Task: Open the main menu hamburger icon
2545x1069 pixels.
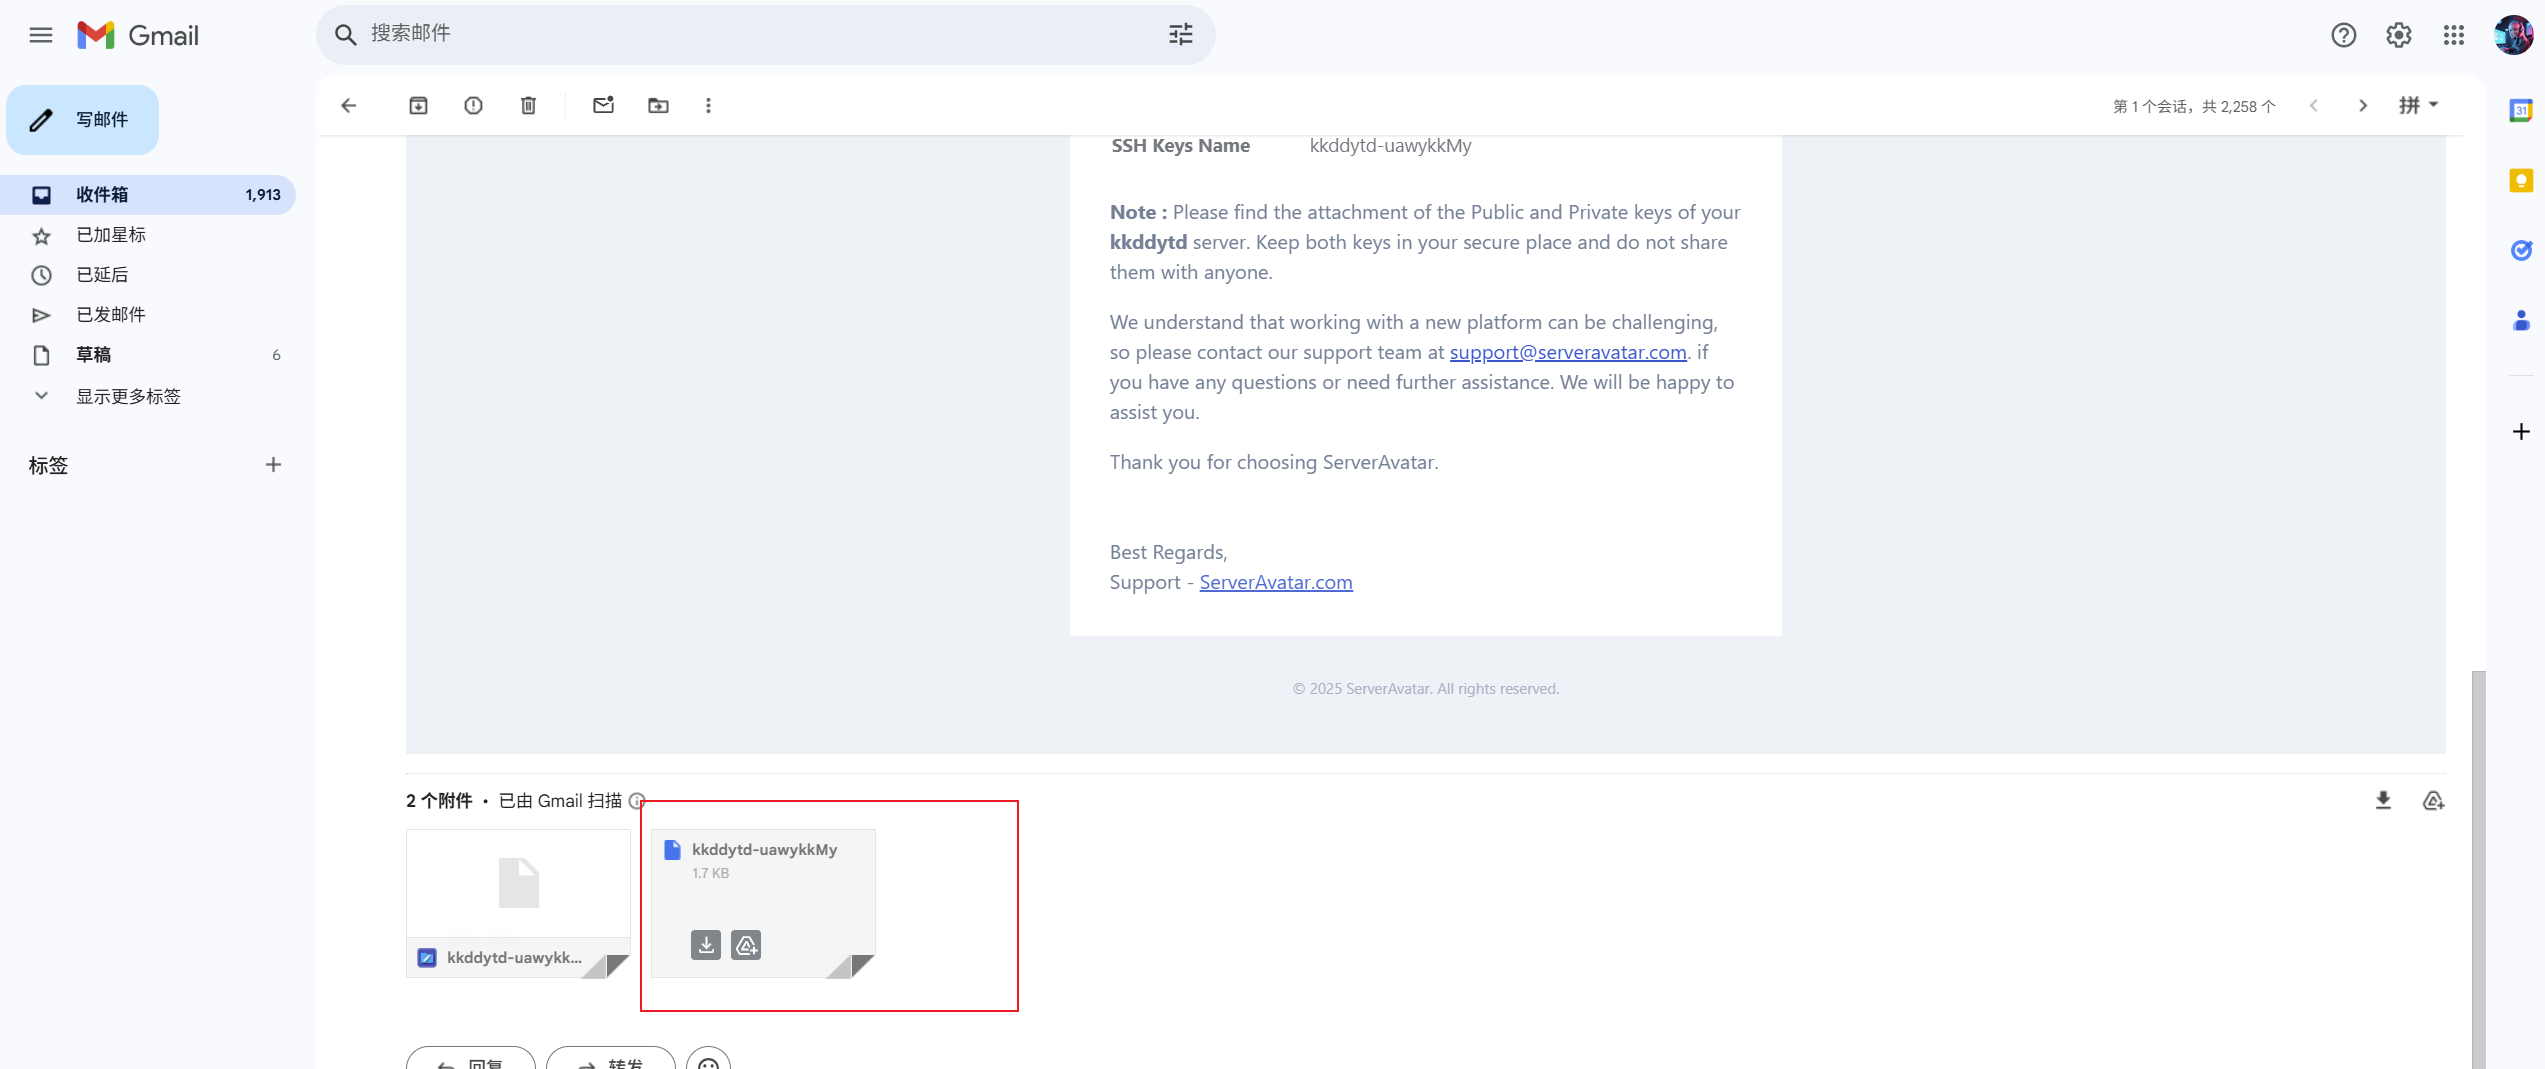Action: (41, 36)
